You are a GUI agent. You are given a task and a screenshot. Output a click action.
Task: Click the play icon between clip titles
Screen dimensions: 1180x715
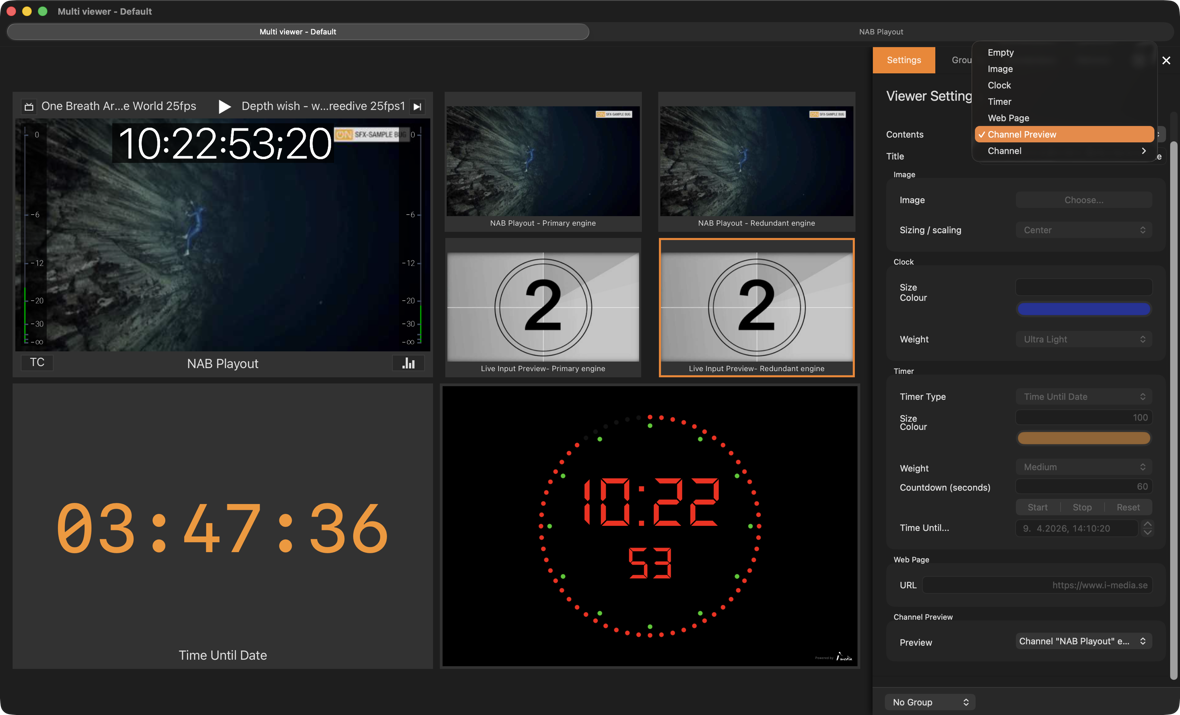tap(224, 106)
